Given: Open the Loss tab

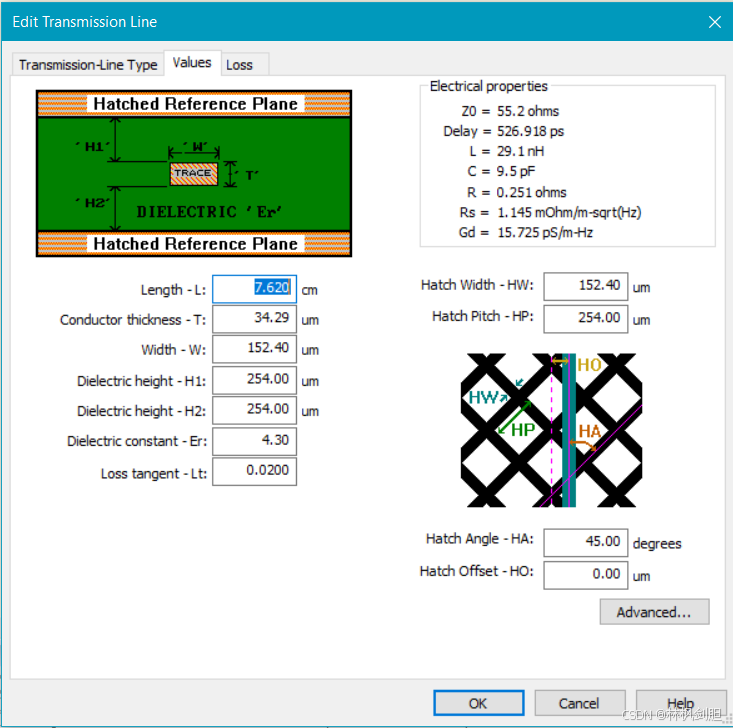Looking at the screenshot, I should [239, 65].
